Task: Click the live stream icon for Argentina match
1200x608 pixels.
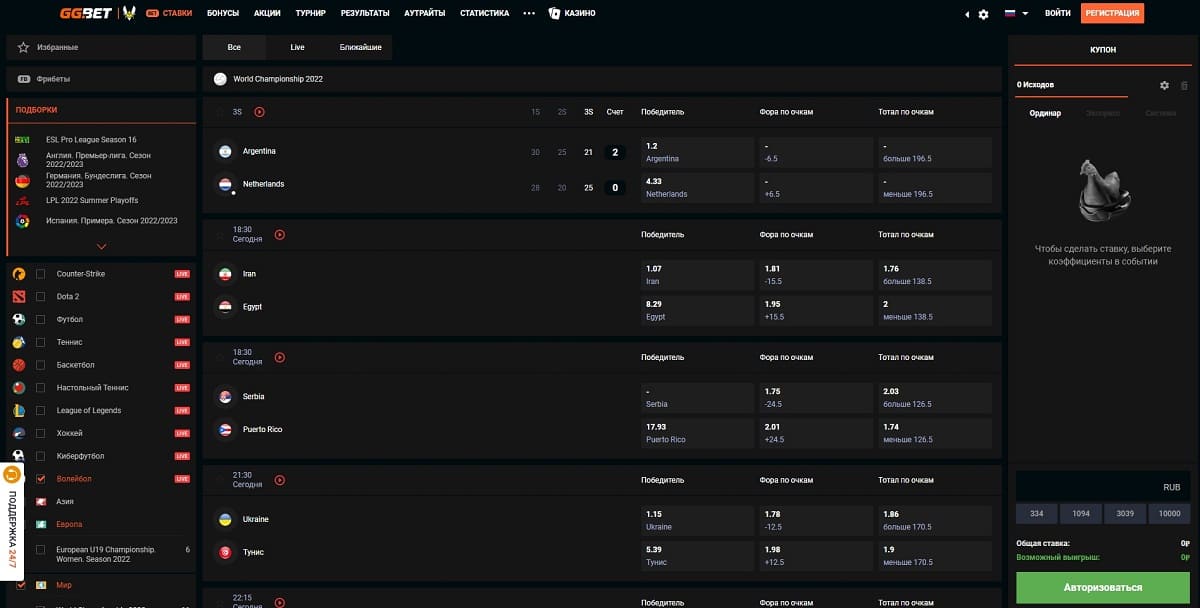Action: click(x=259, y=112)
